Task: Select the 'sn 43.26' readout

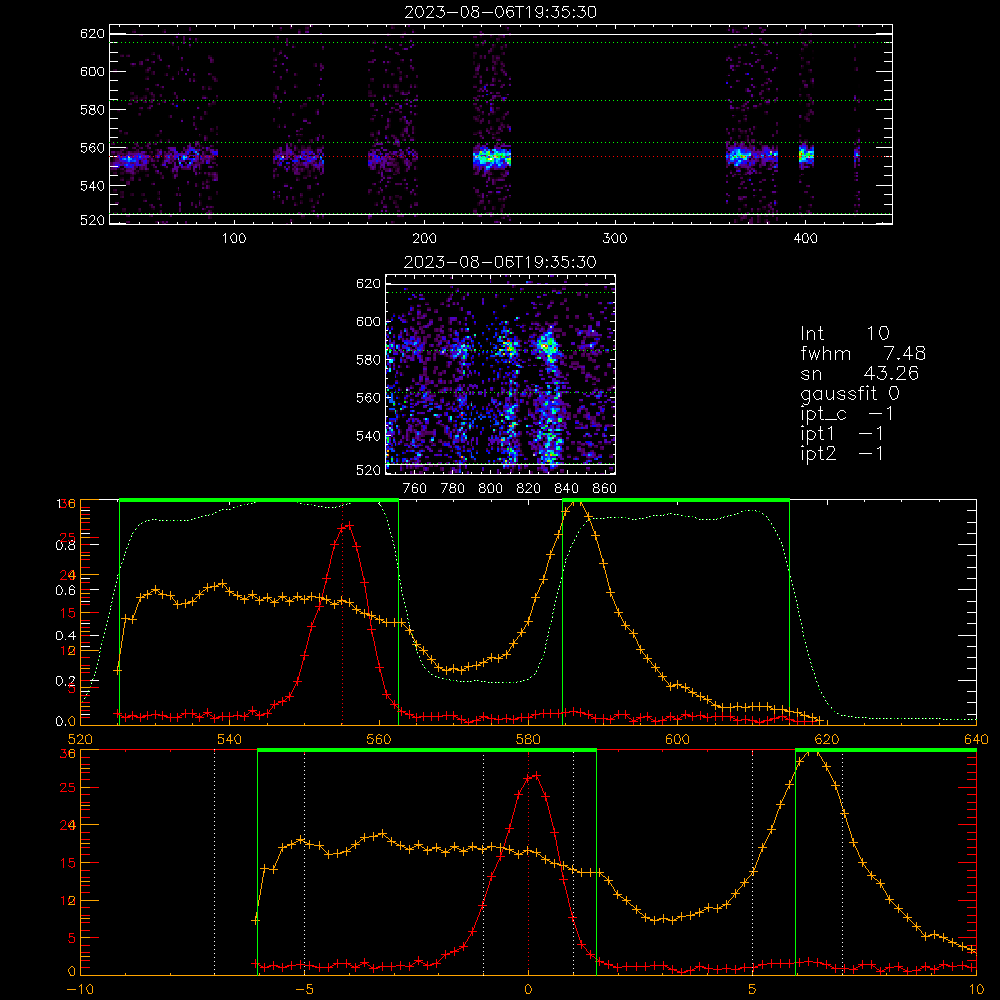Action: pos(859,373)
